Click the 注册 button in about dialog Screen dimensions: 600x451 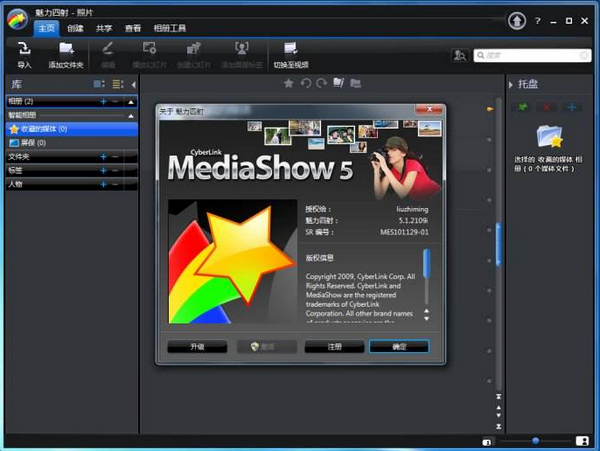[x=334, y=347]
